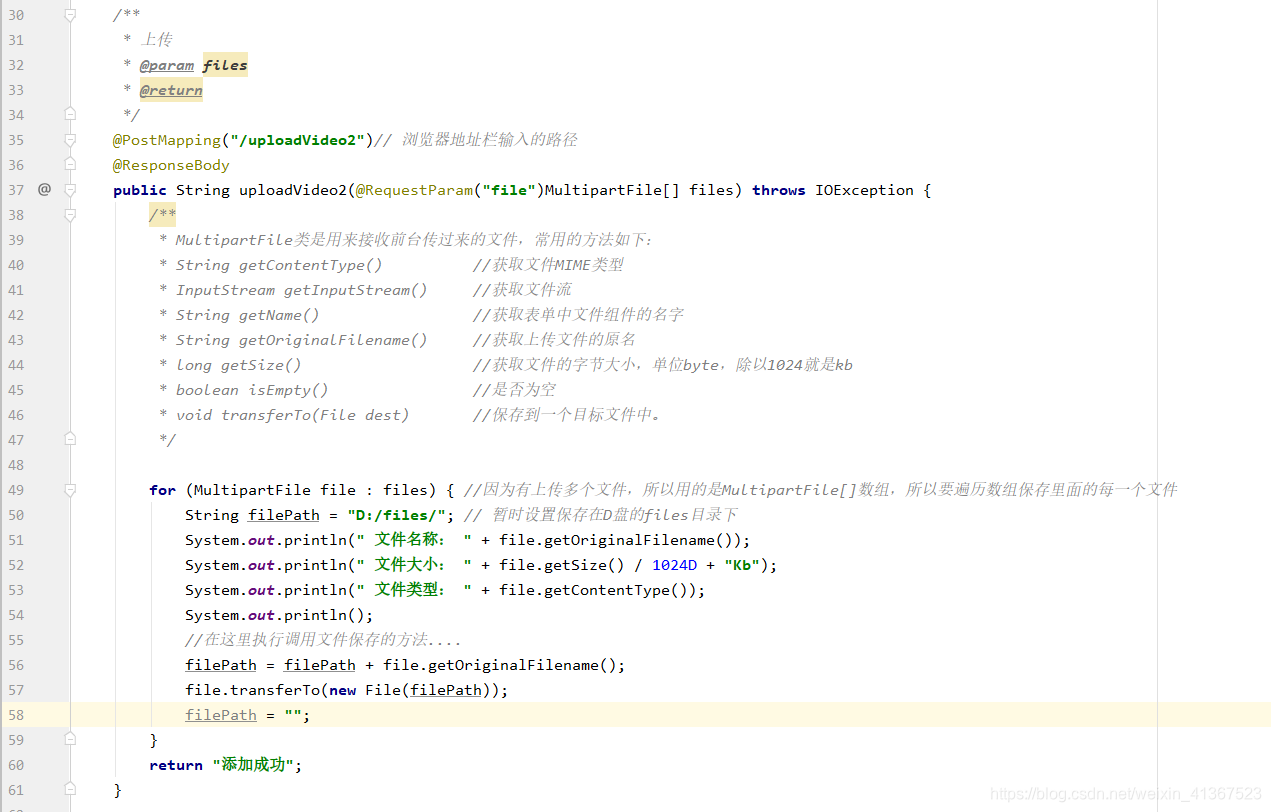Click the fold-end marker icon beside line 61
Viewport: 1271px width, 812px height.
69,789
